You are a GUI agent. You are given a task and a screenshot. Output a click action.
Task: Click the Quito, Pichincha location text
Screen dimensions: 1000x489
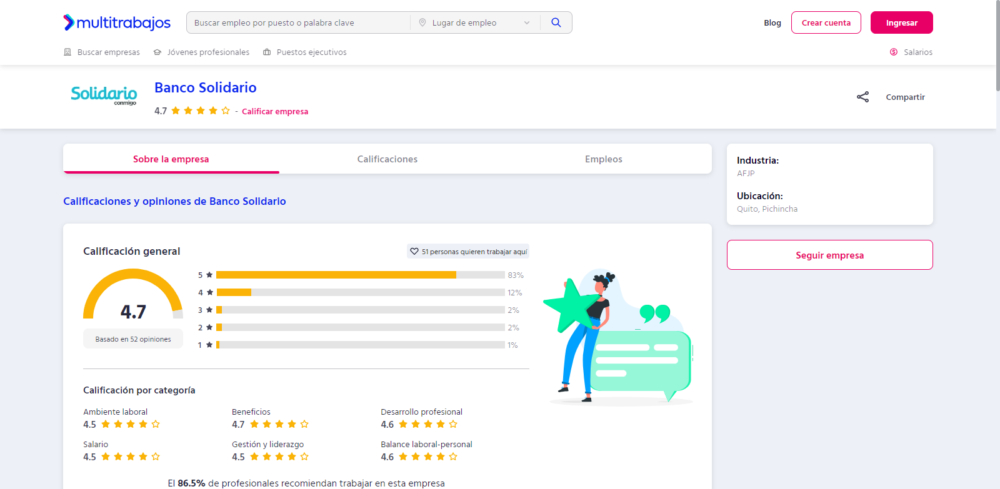click(x=767, y=209)
